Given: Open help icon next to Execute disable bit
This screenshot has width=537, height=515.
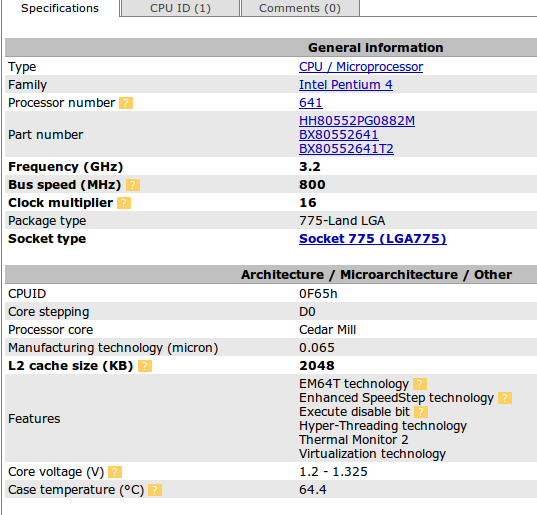Looking at the screenshot, I should tap(421, 412).
